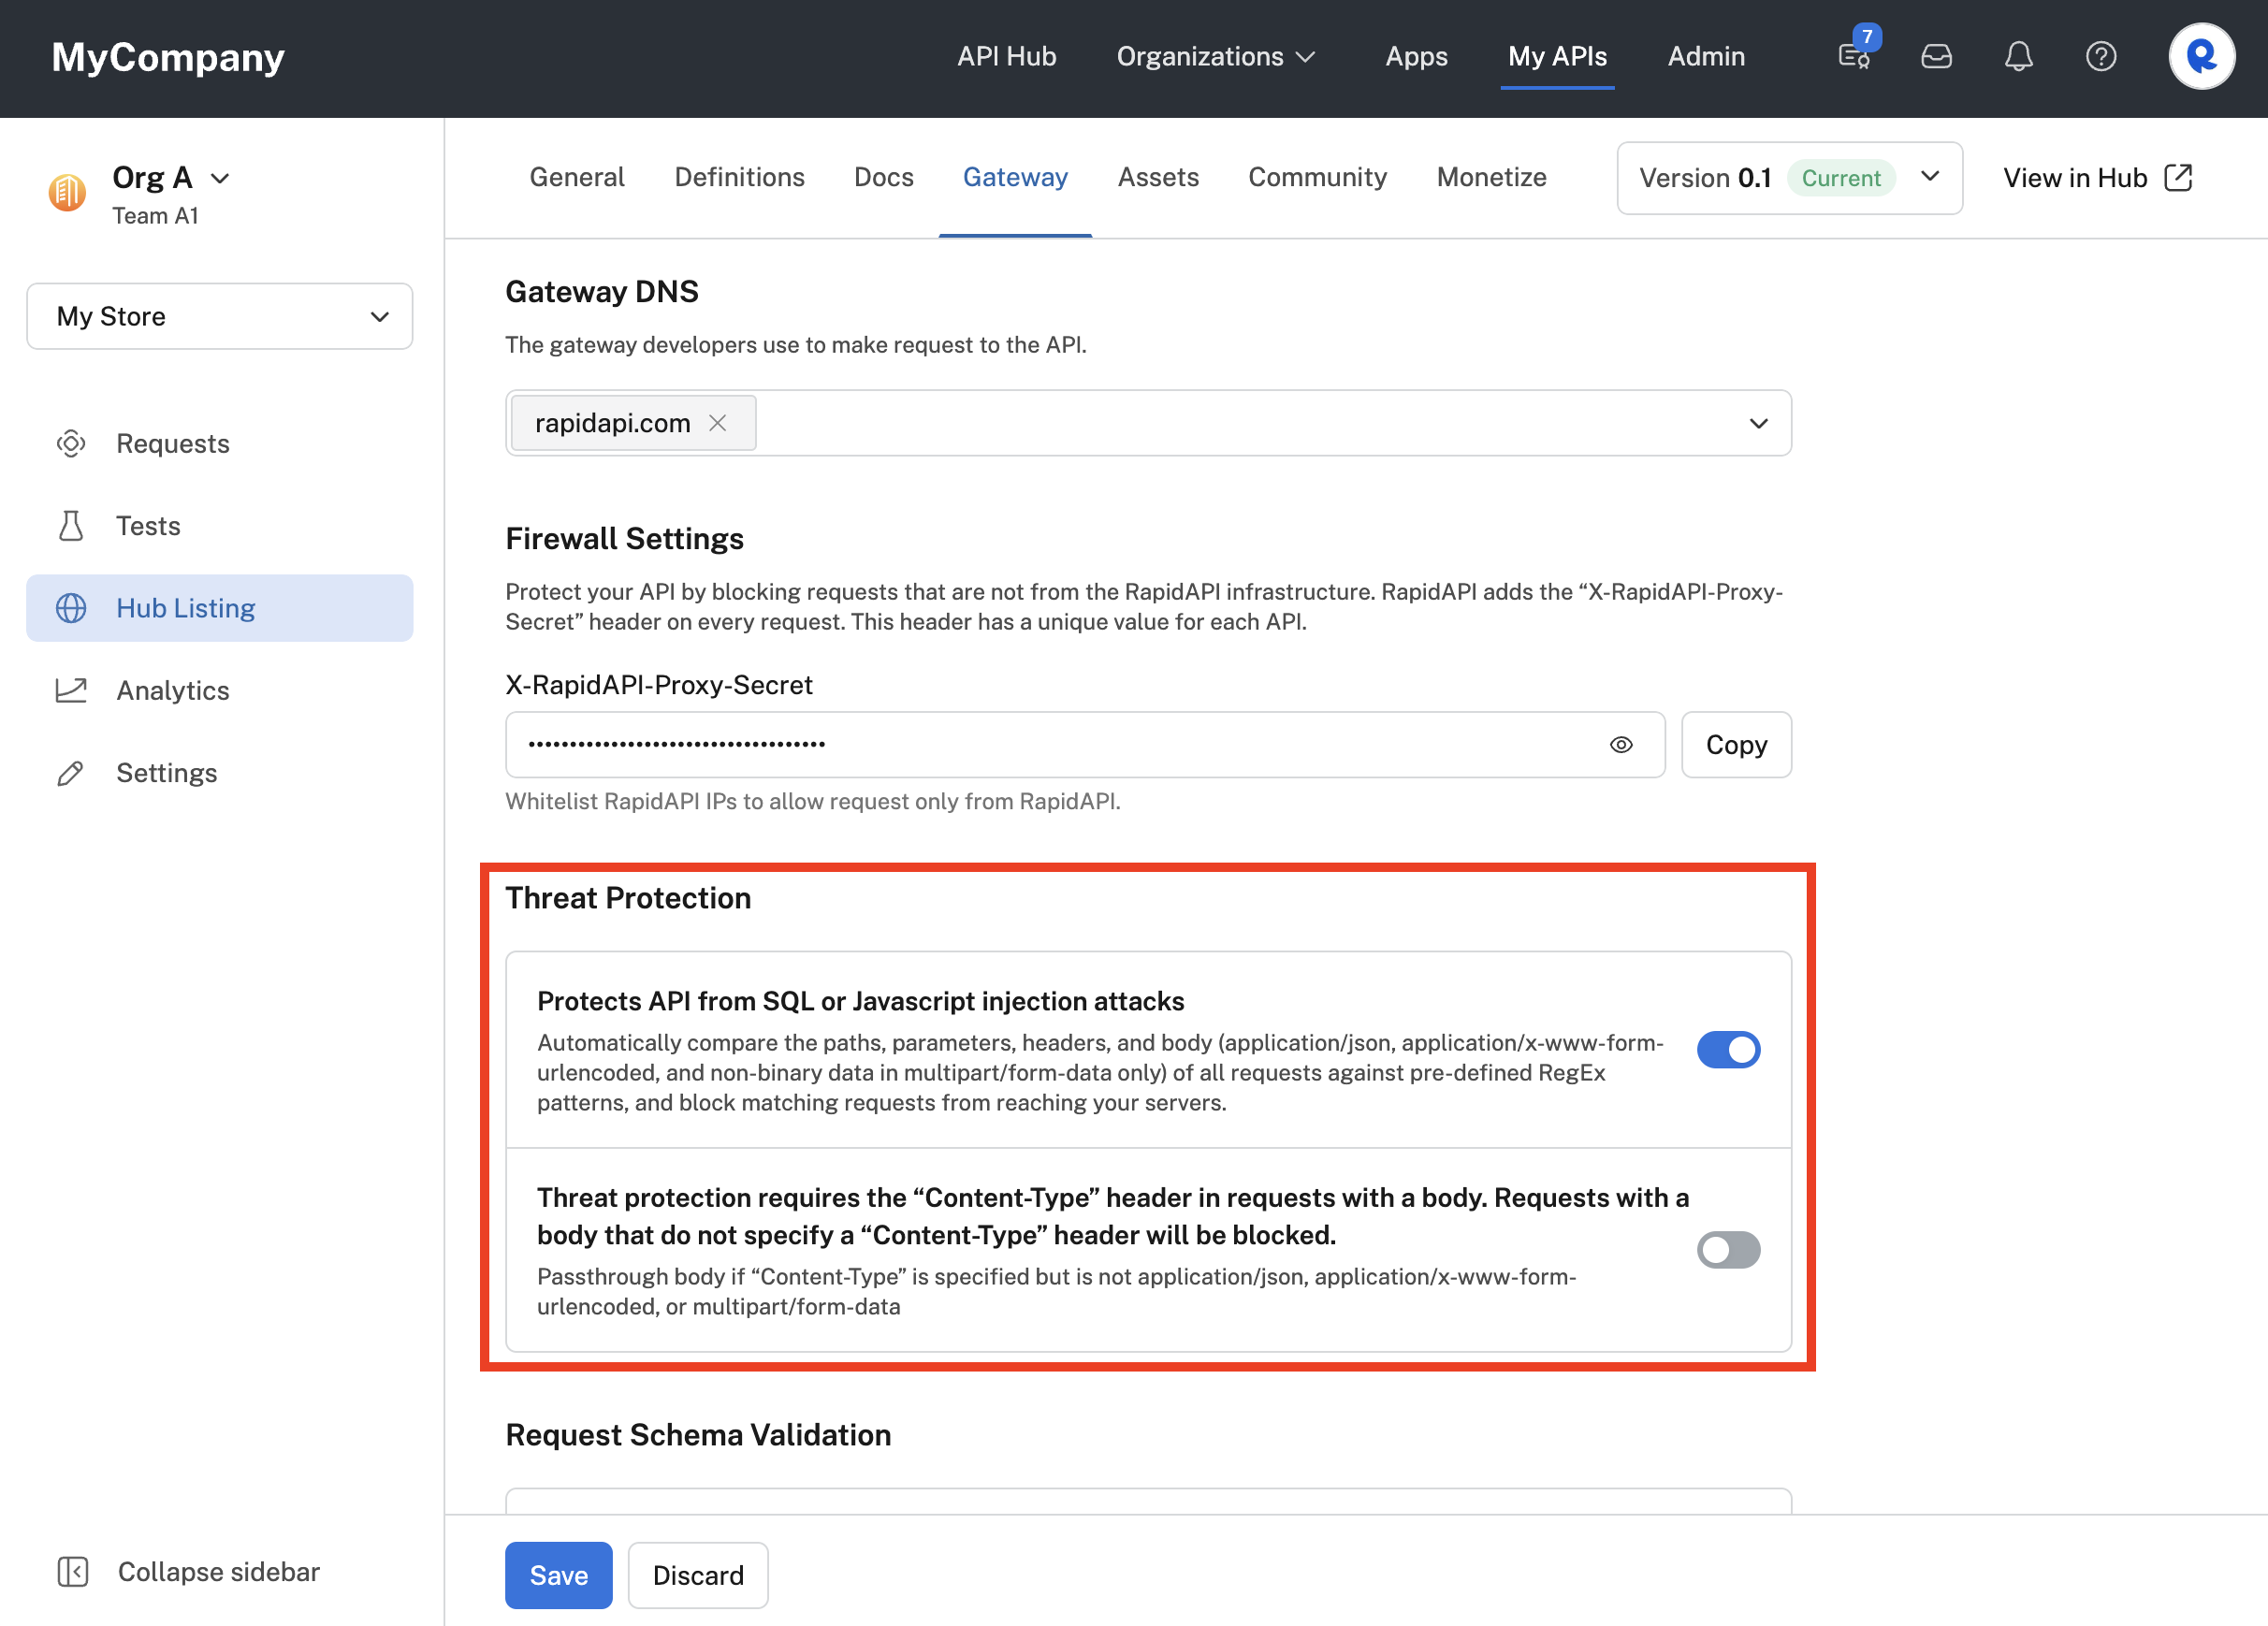Select My APIs in the top navigation

coord(1557,56)
